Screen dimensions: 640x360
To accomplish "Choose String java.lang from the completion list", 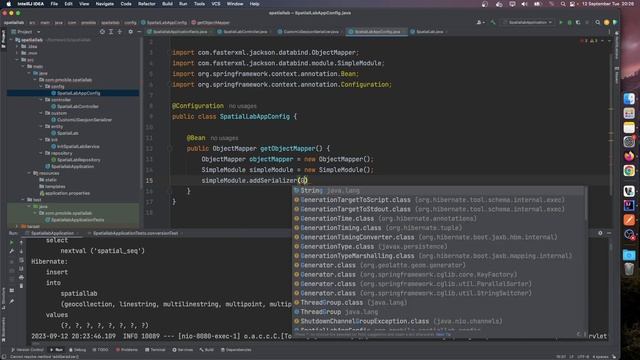I will pos(439,191).
